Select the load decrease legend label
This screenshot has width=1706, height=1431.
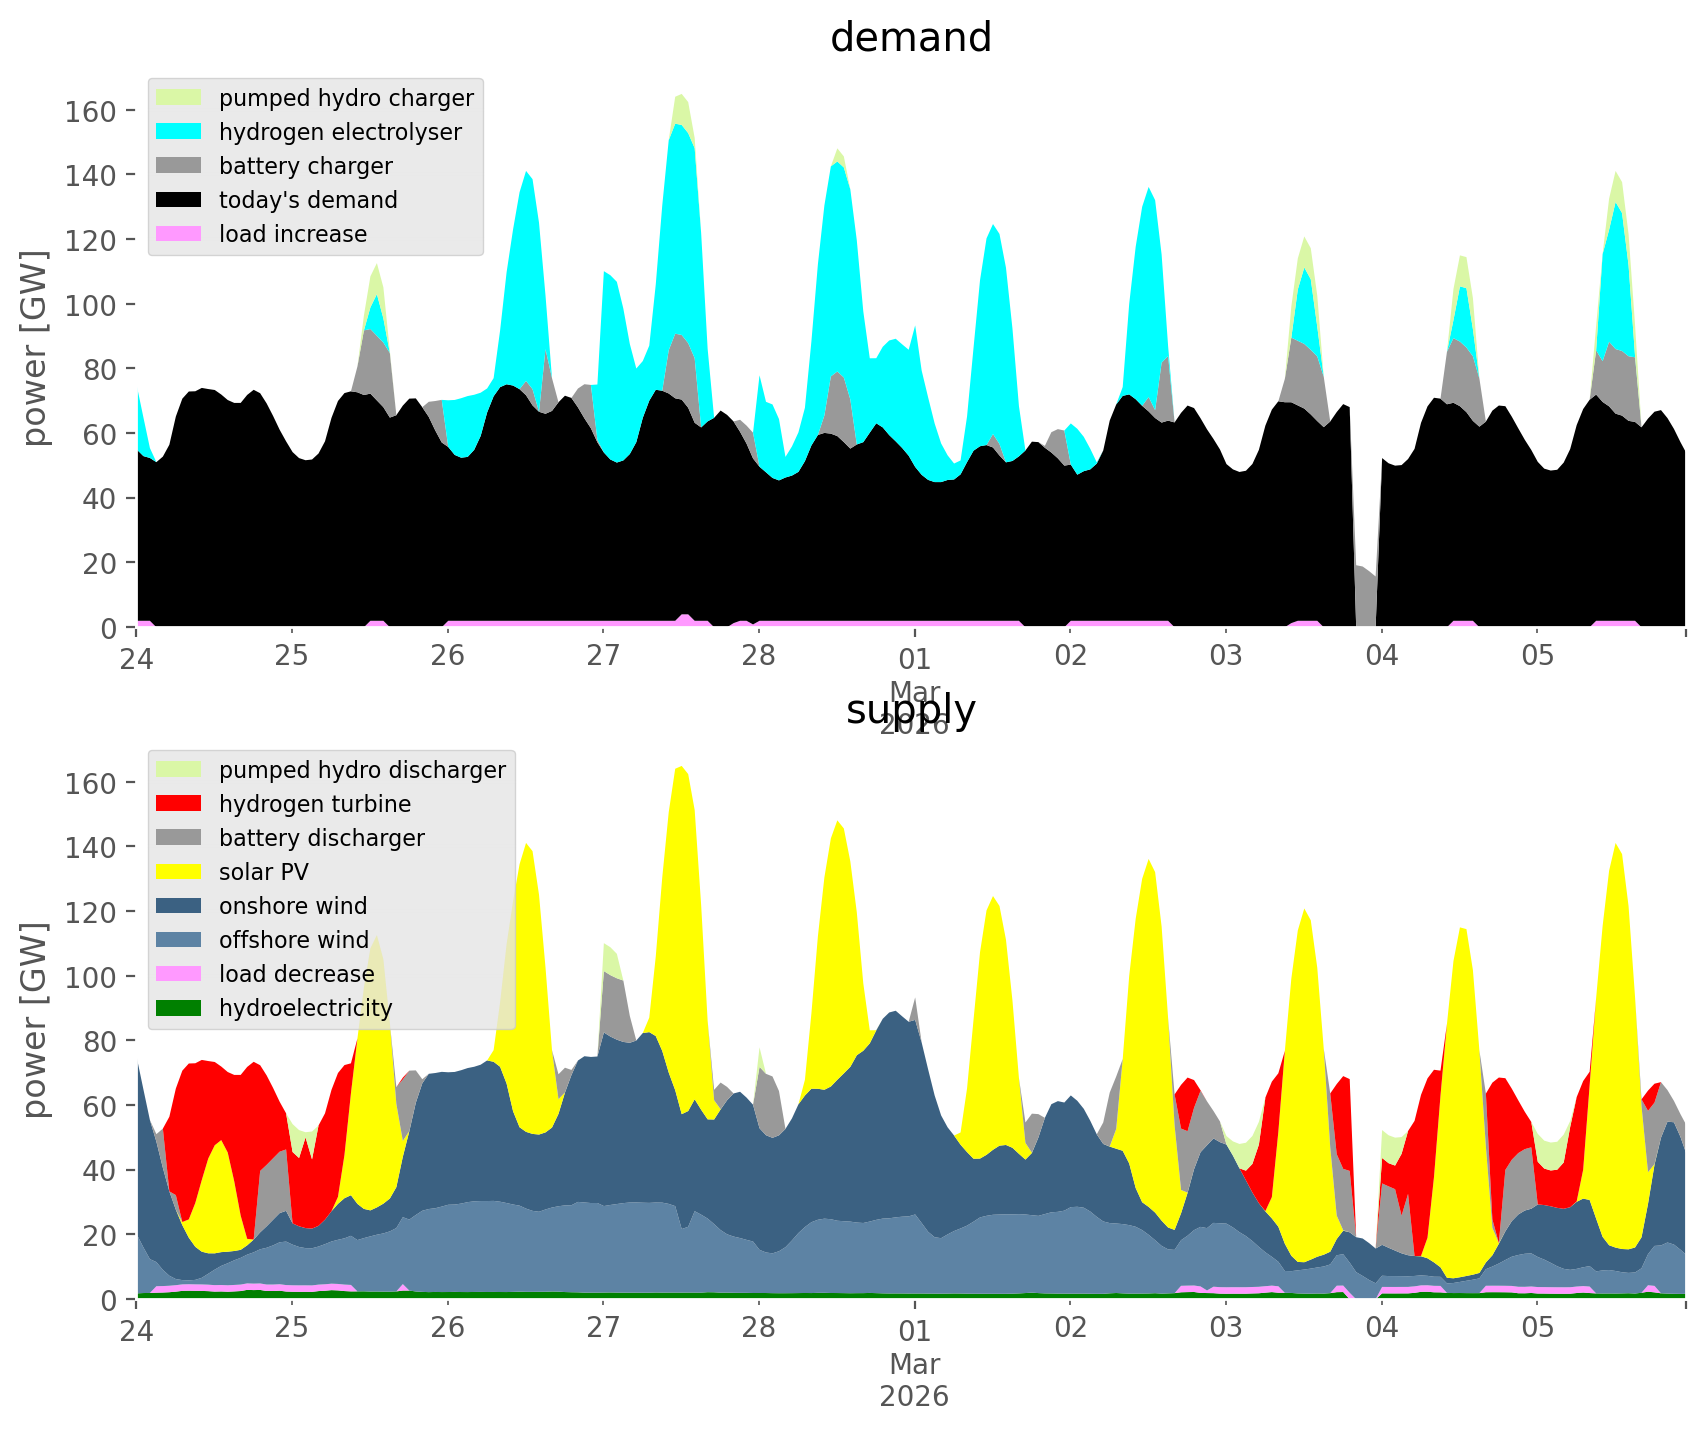(x=296, y=974)
